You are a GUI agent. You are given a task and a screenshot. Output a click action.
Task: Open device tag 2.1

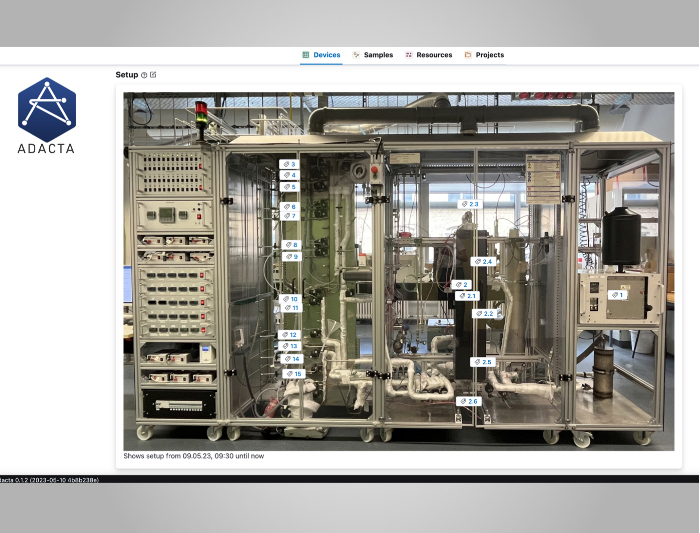click(x=467, y=296)
